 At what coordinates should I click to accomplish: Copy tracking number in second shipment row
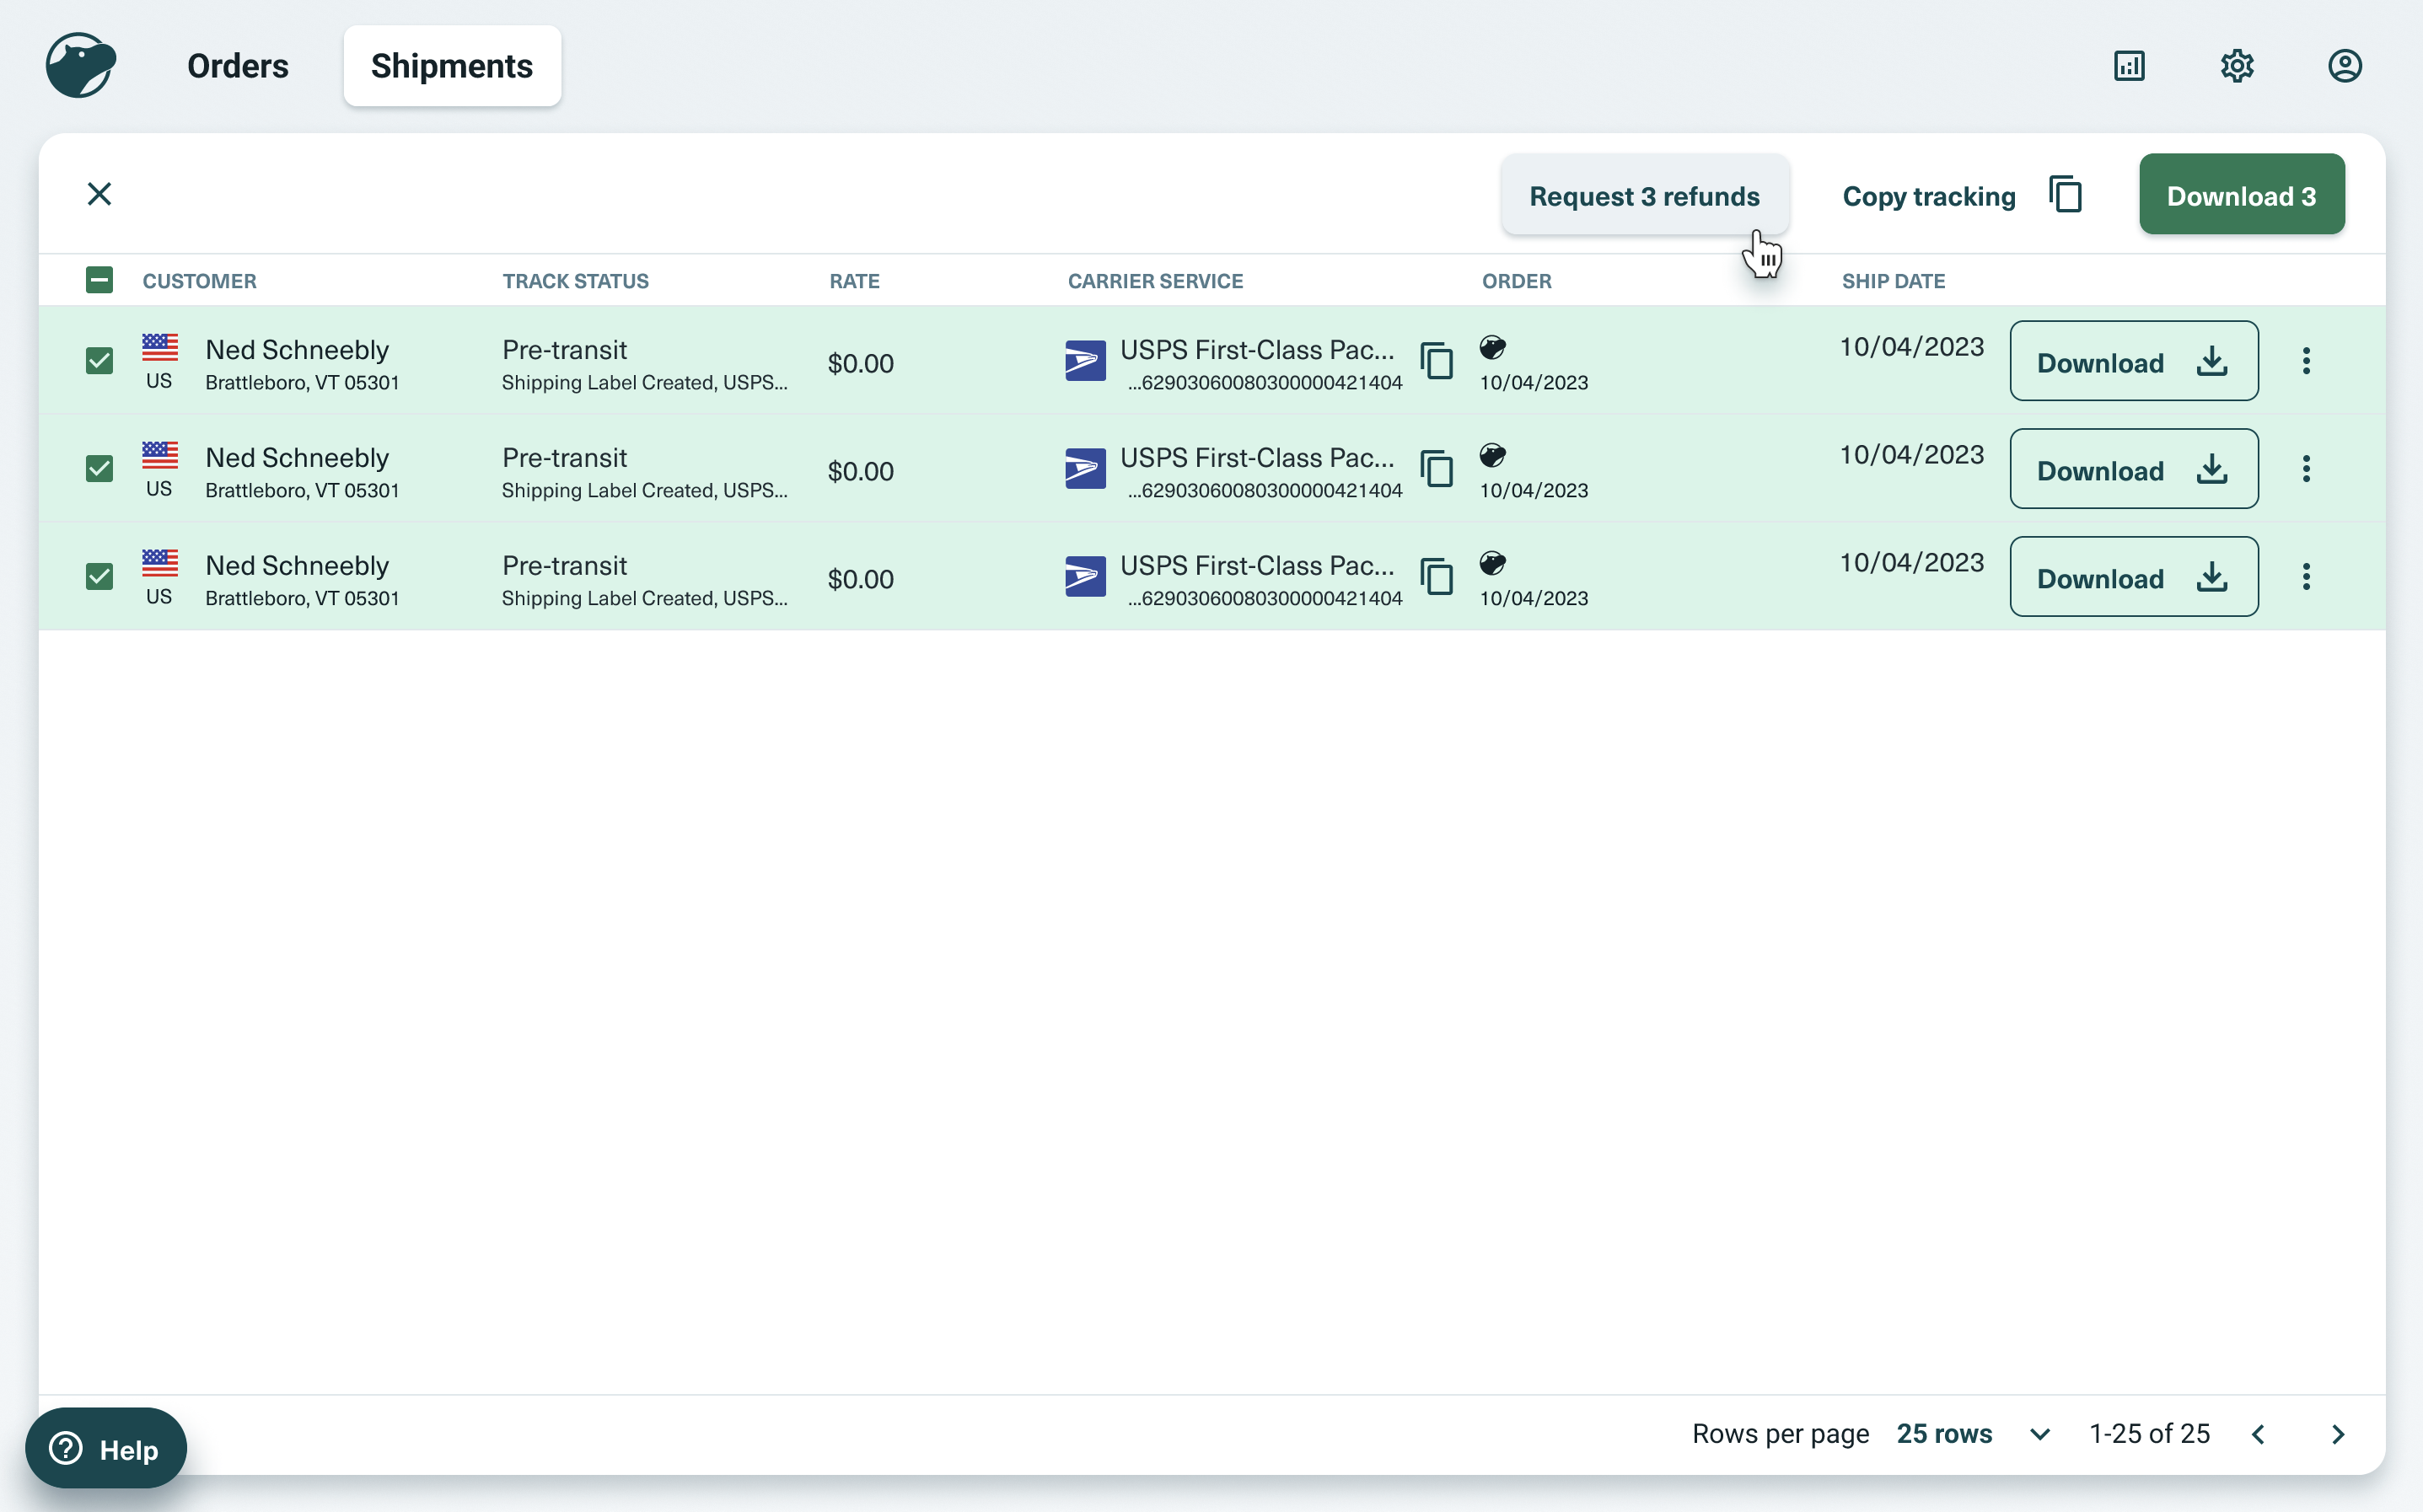tap(1437, 469)
